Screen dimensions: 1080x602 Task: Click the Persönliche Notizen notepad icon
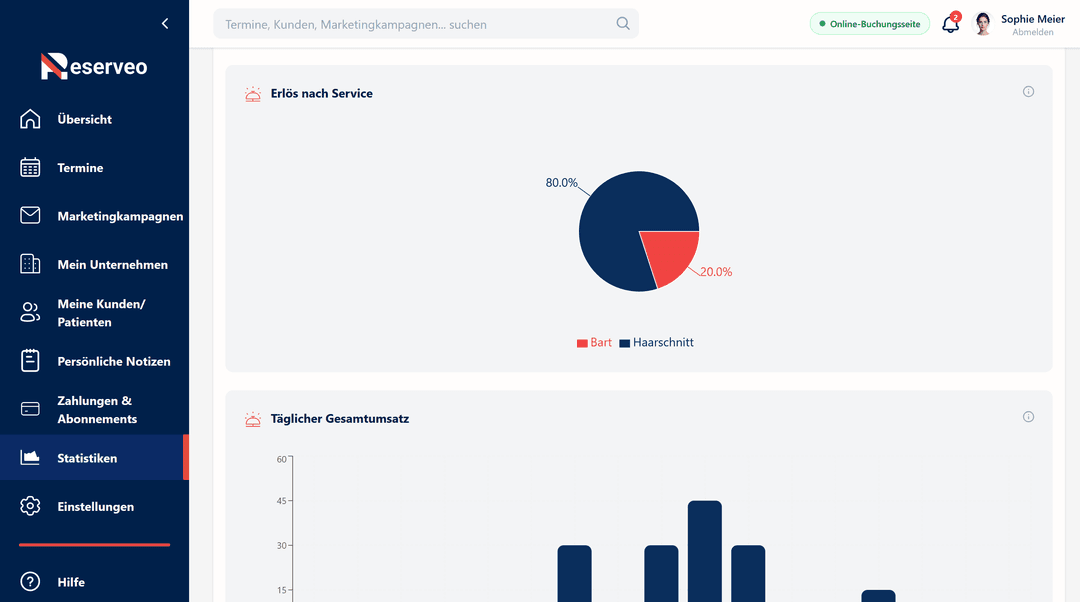[x=30, y=361]
